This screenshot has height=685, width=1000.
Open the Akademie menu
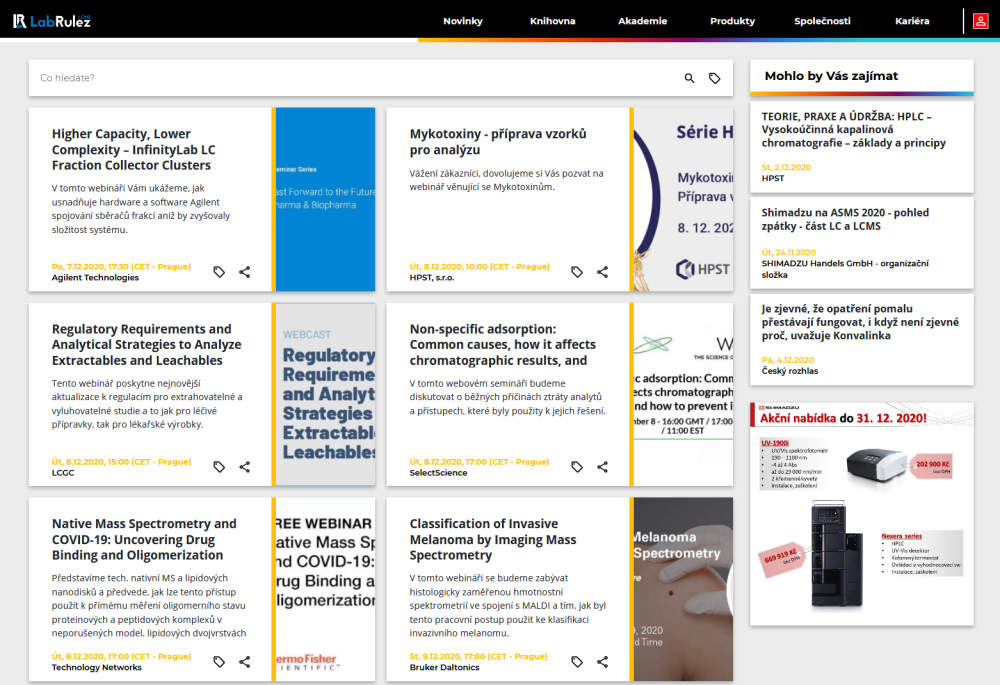point(642,21)
